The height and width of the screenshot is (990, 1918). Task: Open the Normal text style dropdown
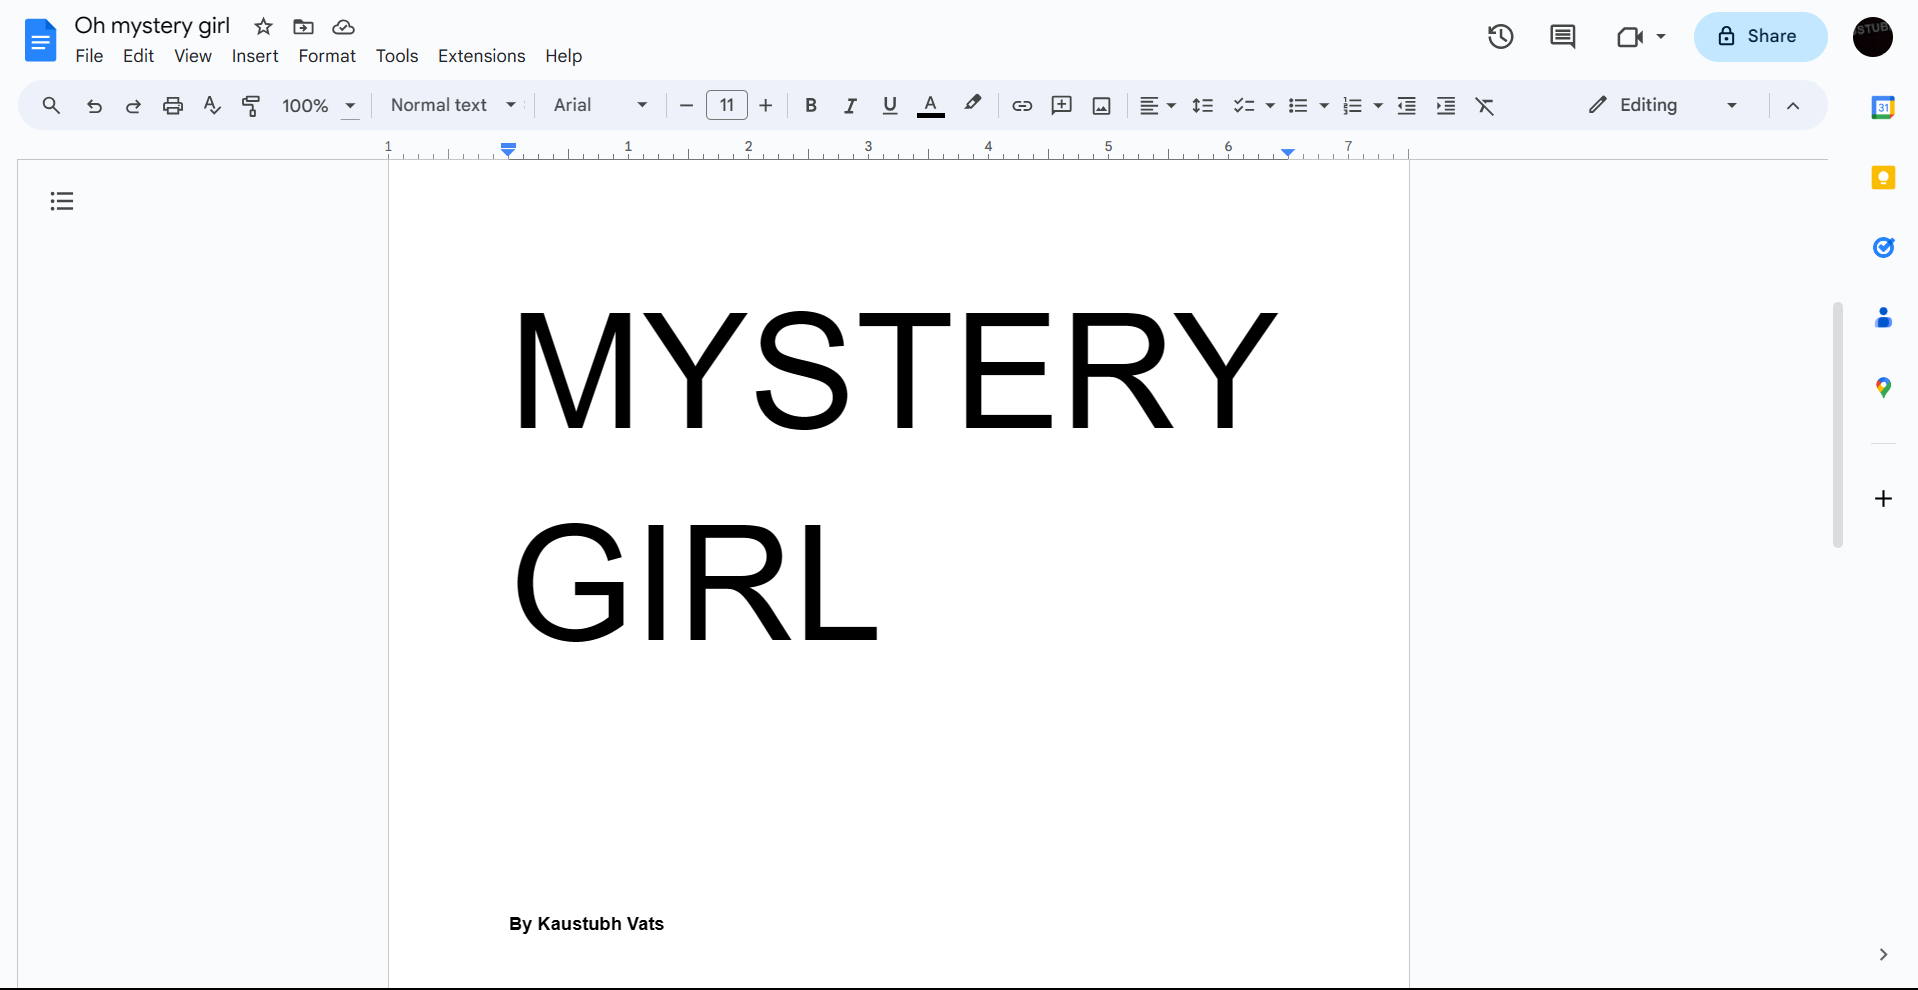pyautogui.click(x=453, y=105)
